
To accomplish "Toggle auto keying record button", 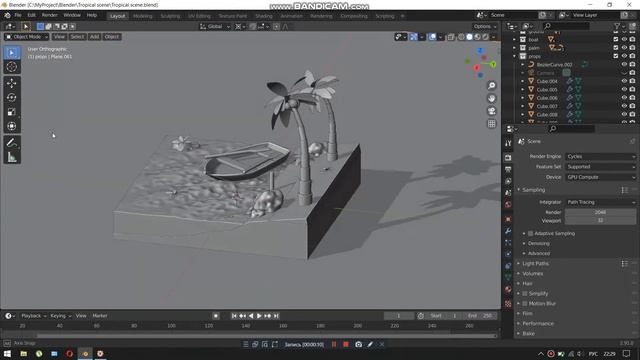I will pyautogui.click(x=216, y=316).
